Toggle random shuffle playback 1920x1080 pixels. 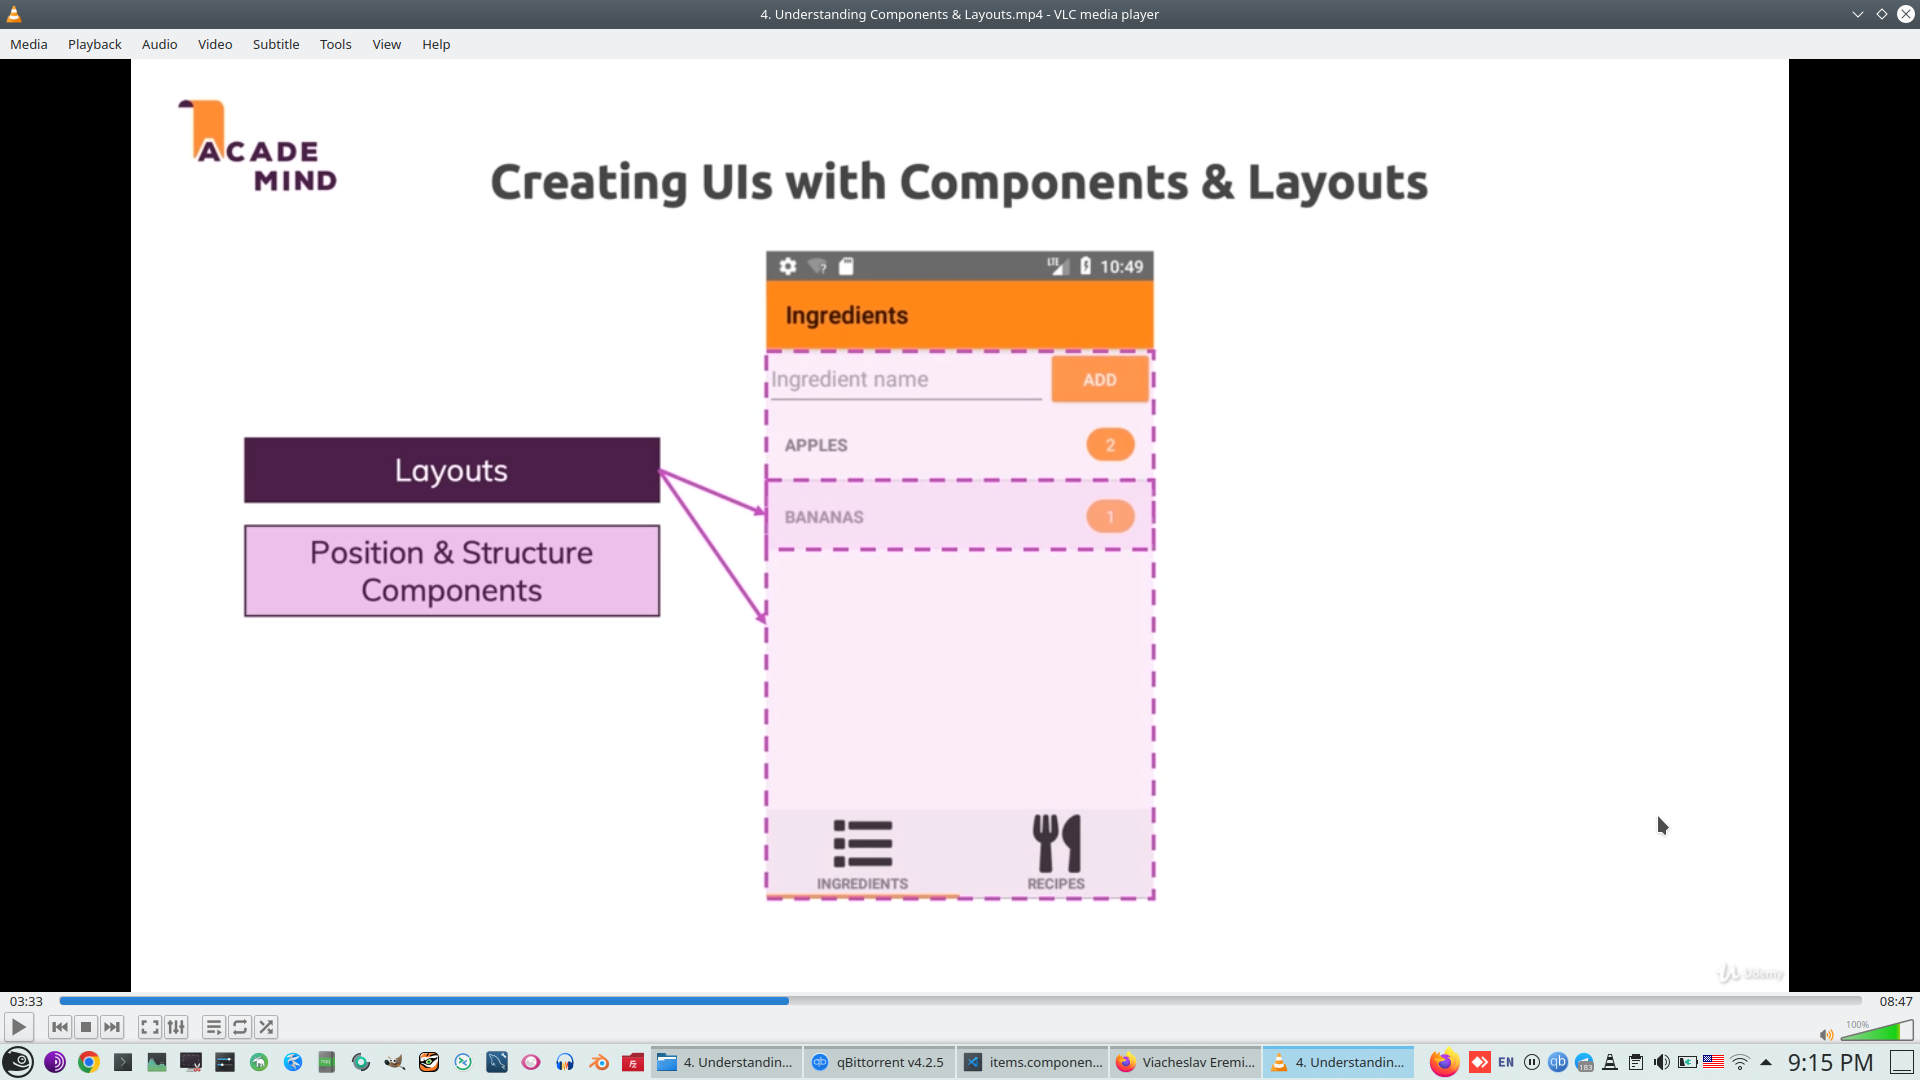[x=266, y=1027]
